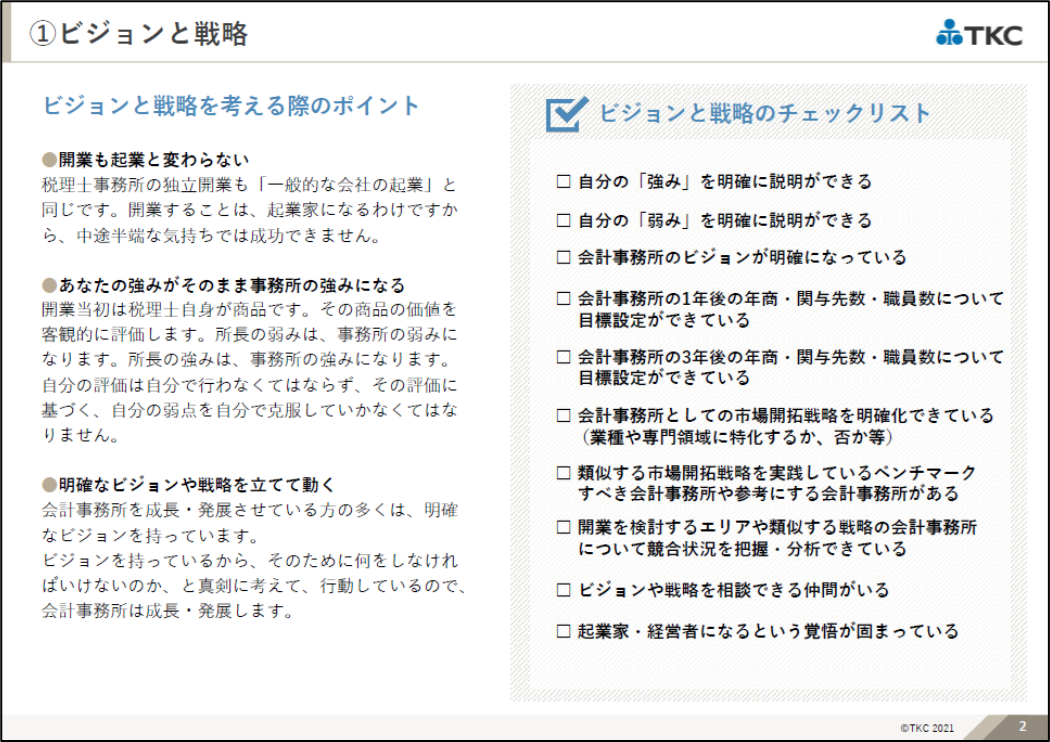Tick the 3年後の年商 goal-setting checkbox

(564, 357)
